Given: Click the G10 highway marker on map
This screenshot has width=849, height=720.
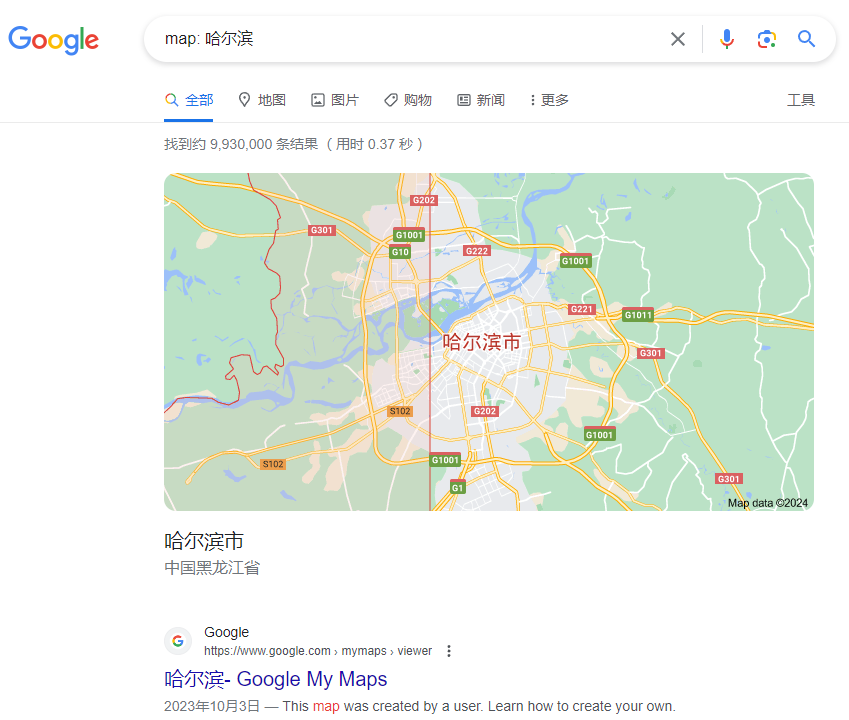Looking at the screenshot, I should tap(400, 252).
